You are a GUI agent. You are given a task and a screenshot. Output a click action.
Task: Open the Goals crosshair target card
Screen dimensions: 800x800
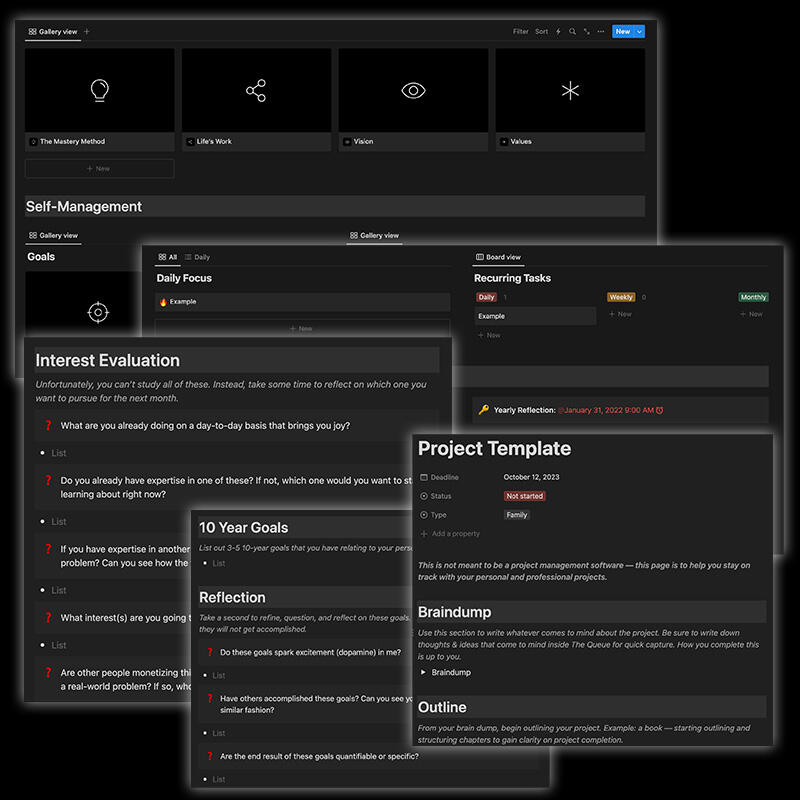click(97, 313)
